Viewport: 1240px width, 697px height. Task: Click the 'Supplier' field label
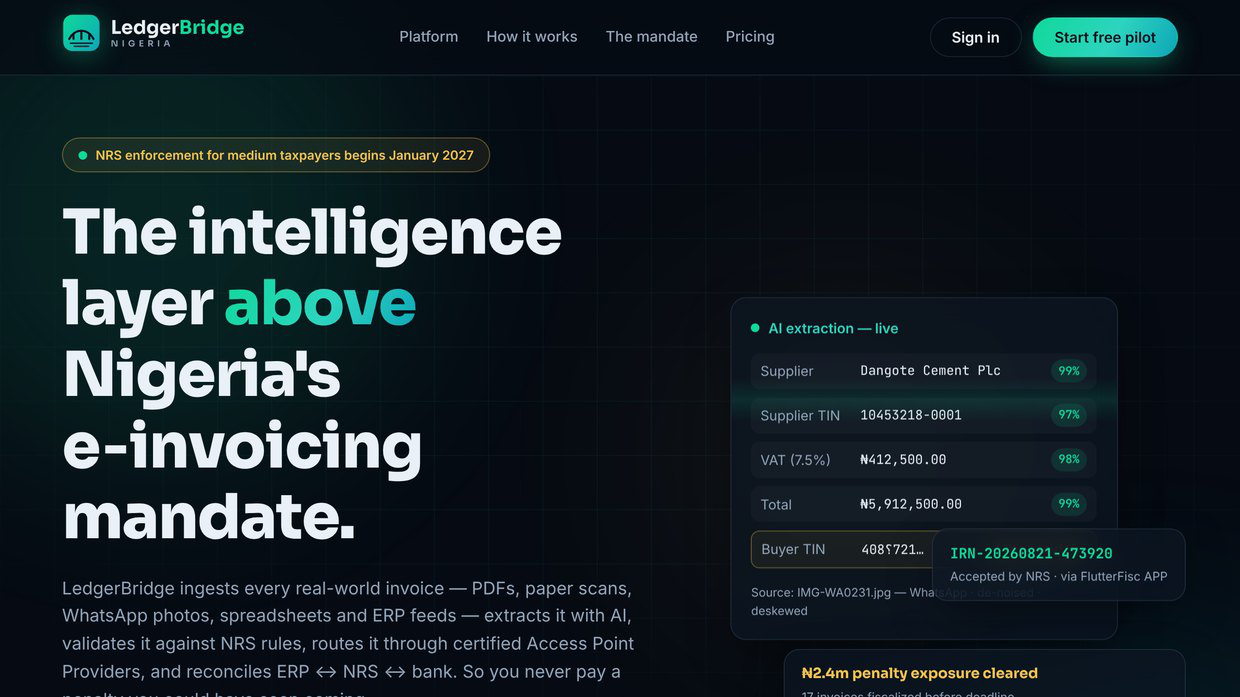[x=787, y=371]
